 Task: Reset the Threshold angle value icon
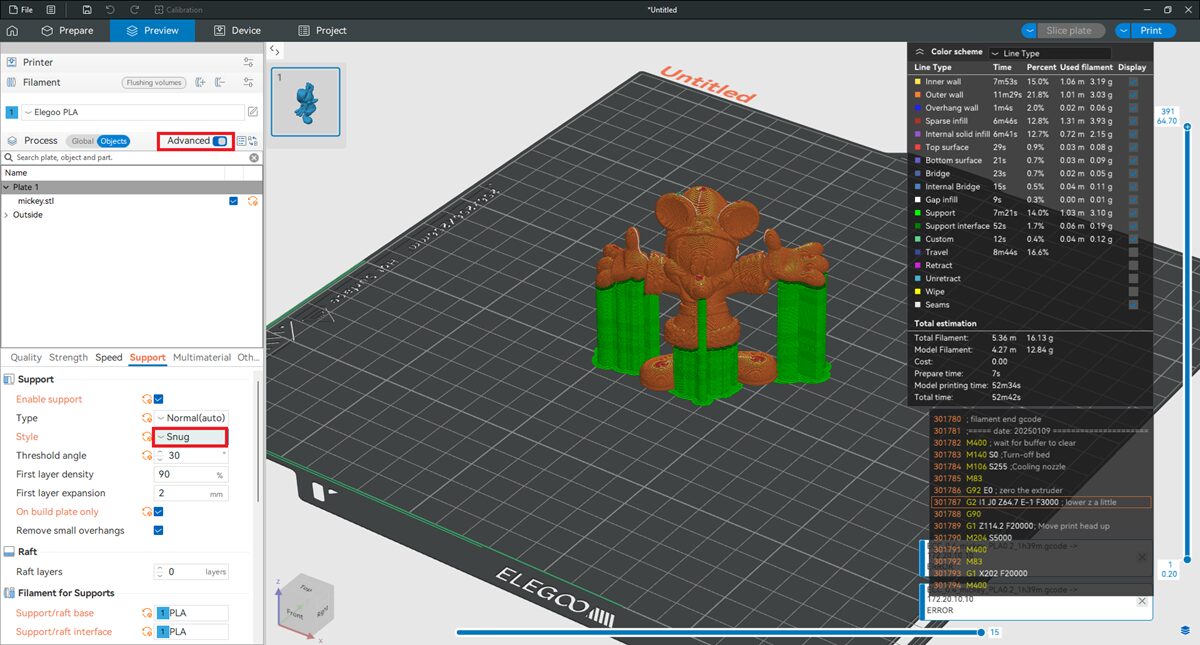point(147,455)
